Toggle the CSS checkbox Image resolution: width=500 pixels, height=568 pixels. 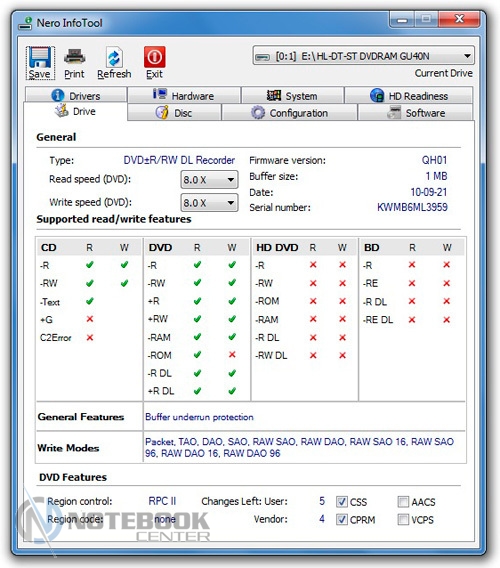341,502
